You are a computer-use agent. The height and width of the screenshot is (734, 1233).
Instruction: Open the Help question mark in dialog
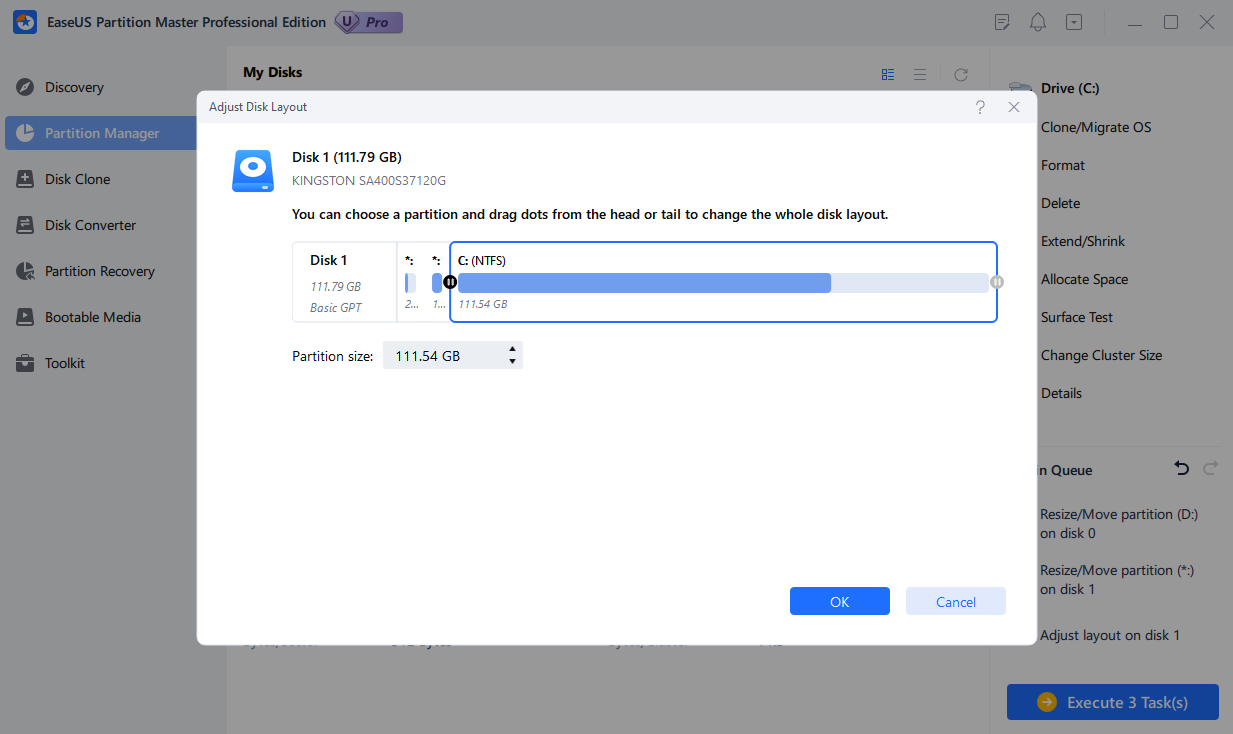[980, 107]
